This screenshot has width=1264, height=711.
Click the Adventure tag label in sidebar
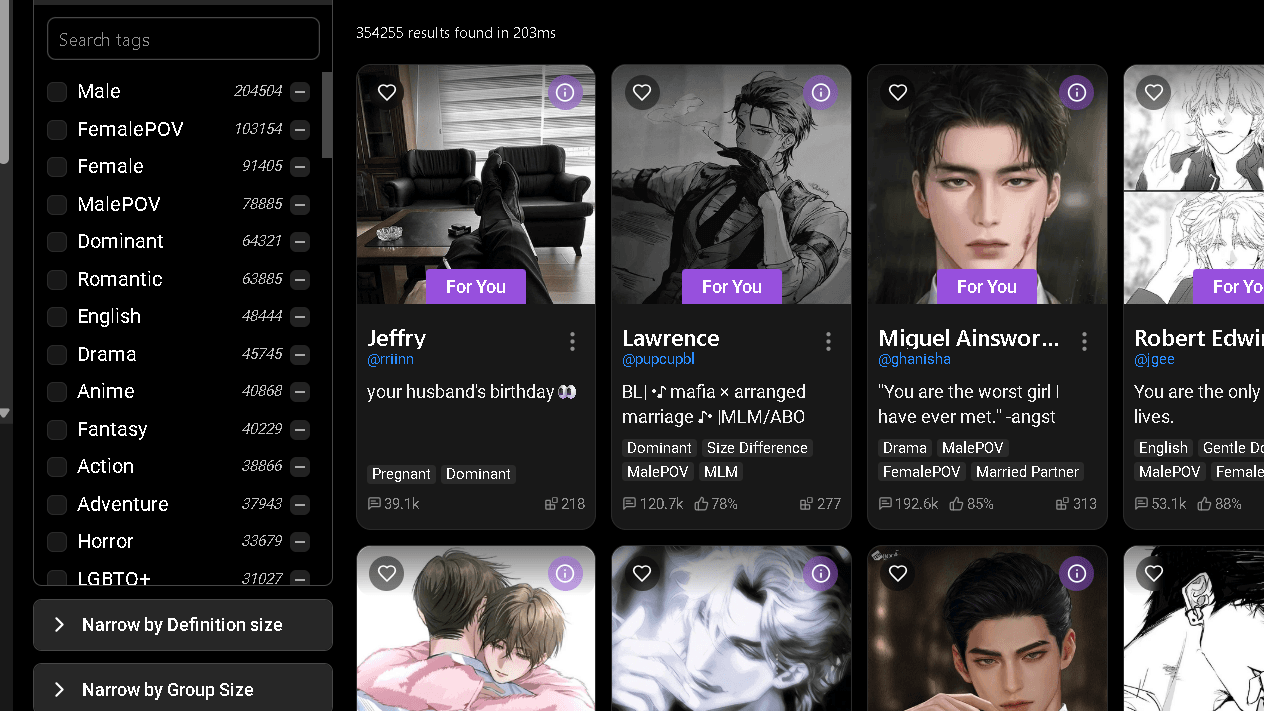[x=123, y=504]
